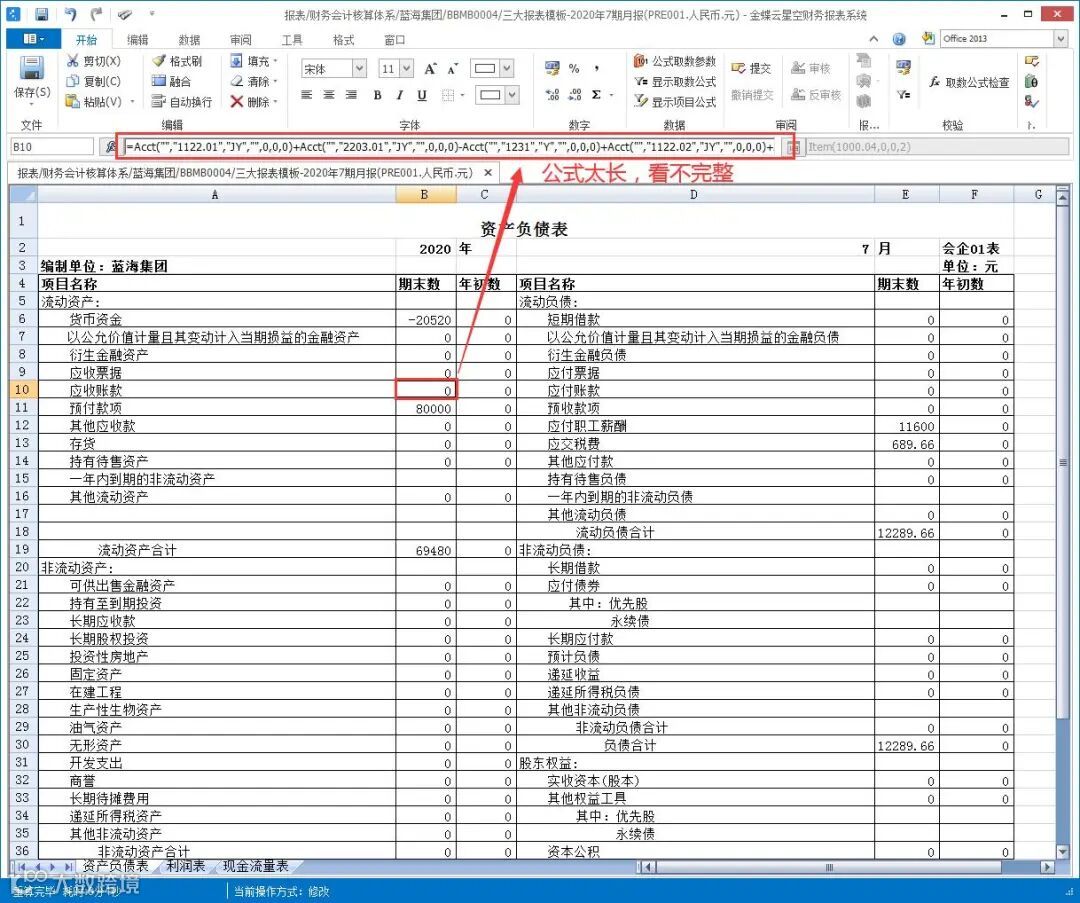Viewport: 1080px width, 903px height.
Task: Click the large Save (保存) icon
Action: click(x=32, y=69)
